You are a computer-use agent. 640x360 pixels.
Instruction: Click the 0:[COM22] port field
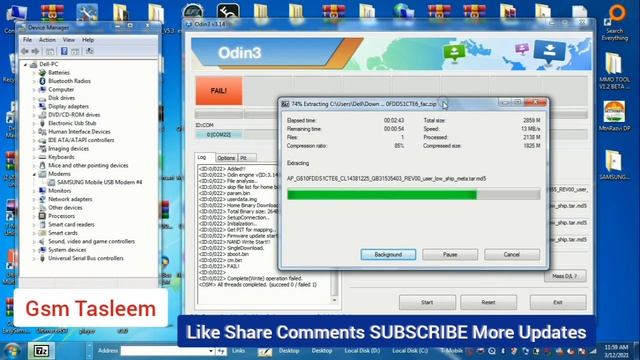coord(219,135)
